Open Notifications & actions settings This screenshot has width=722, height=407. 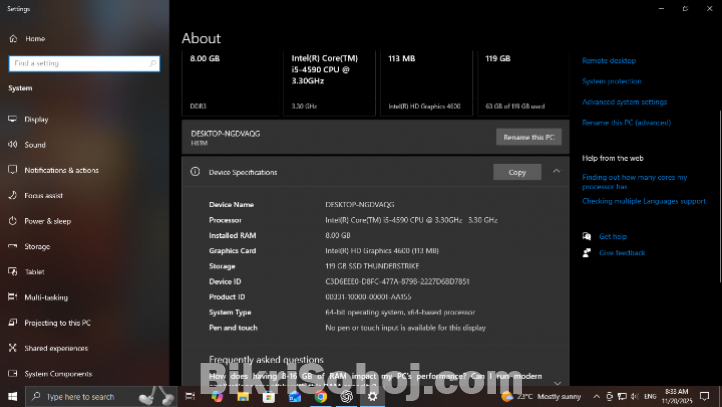click(60, 170)
